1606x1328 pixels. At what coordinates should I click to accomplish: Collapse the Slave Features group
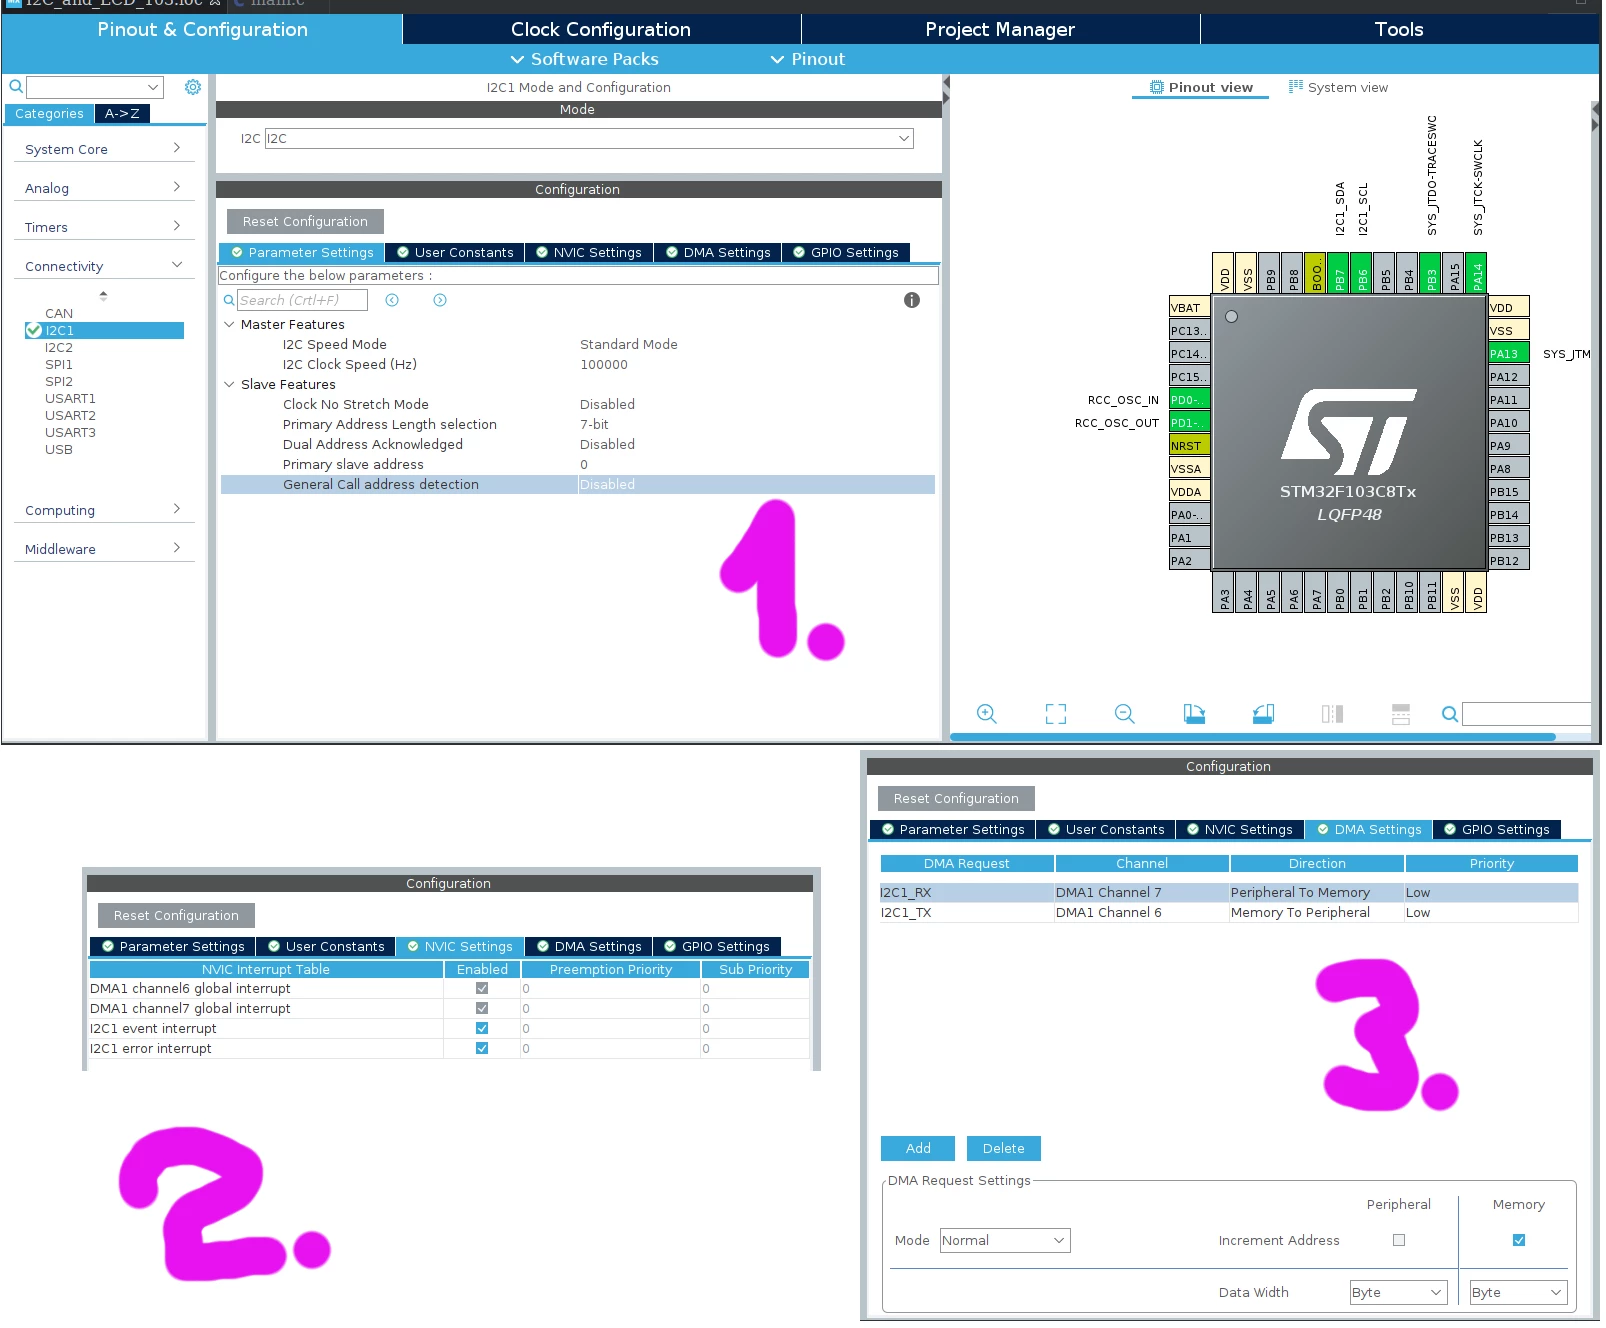pos(229,384)
